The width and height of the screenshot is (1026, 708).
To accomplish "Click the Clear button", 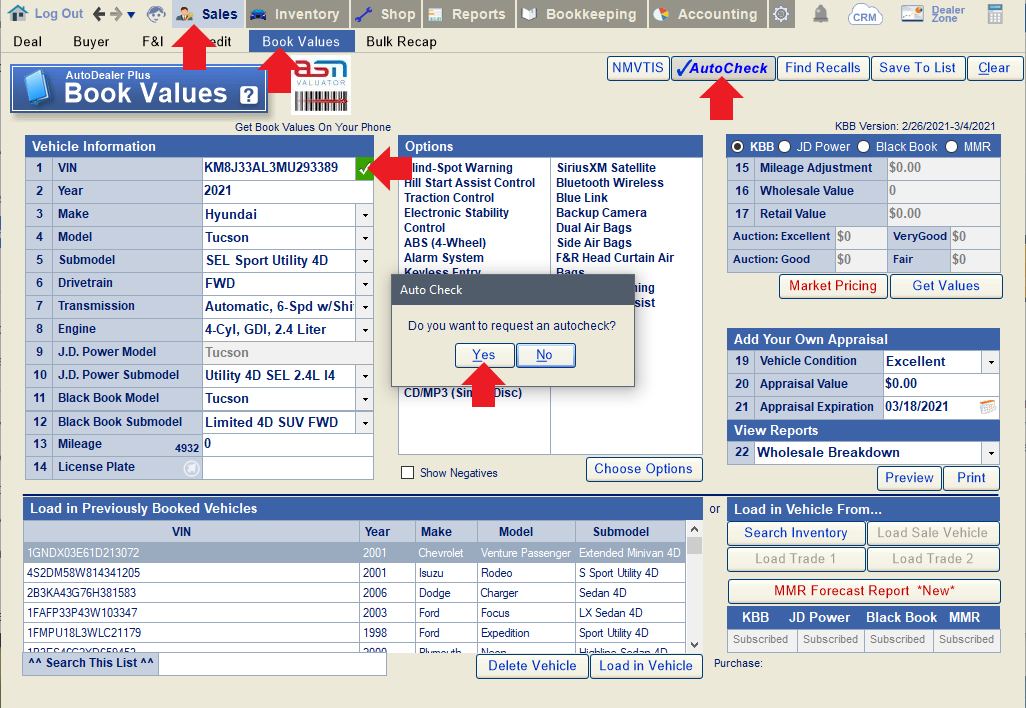I will click(x=993, y=67).
